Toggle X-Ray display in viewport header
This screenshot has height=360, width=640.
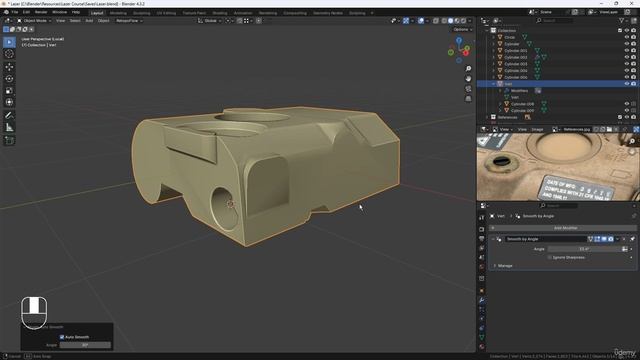436,20
